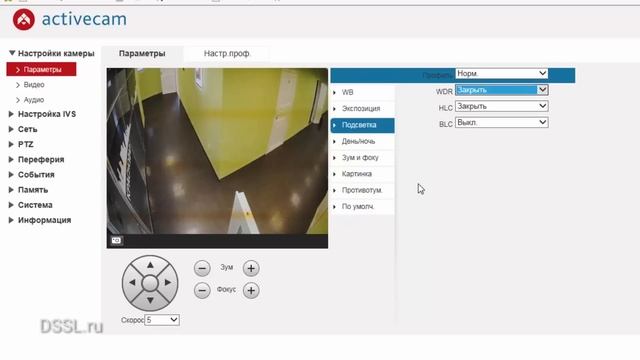Switch to the Настр.проф. tab
The image size is (640, 360).
pos(227,53)
